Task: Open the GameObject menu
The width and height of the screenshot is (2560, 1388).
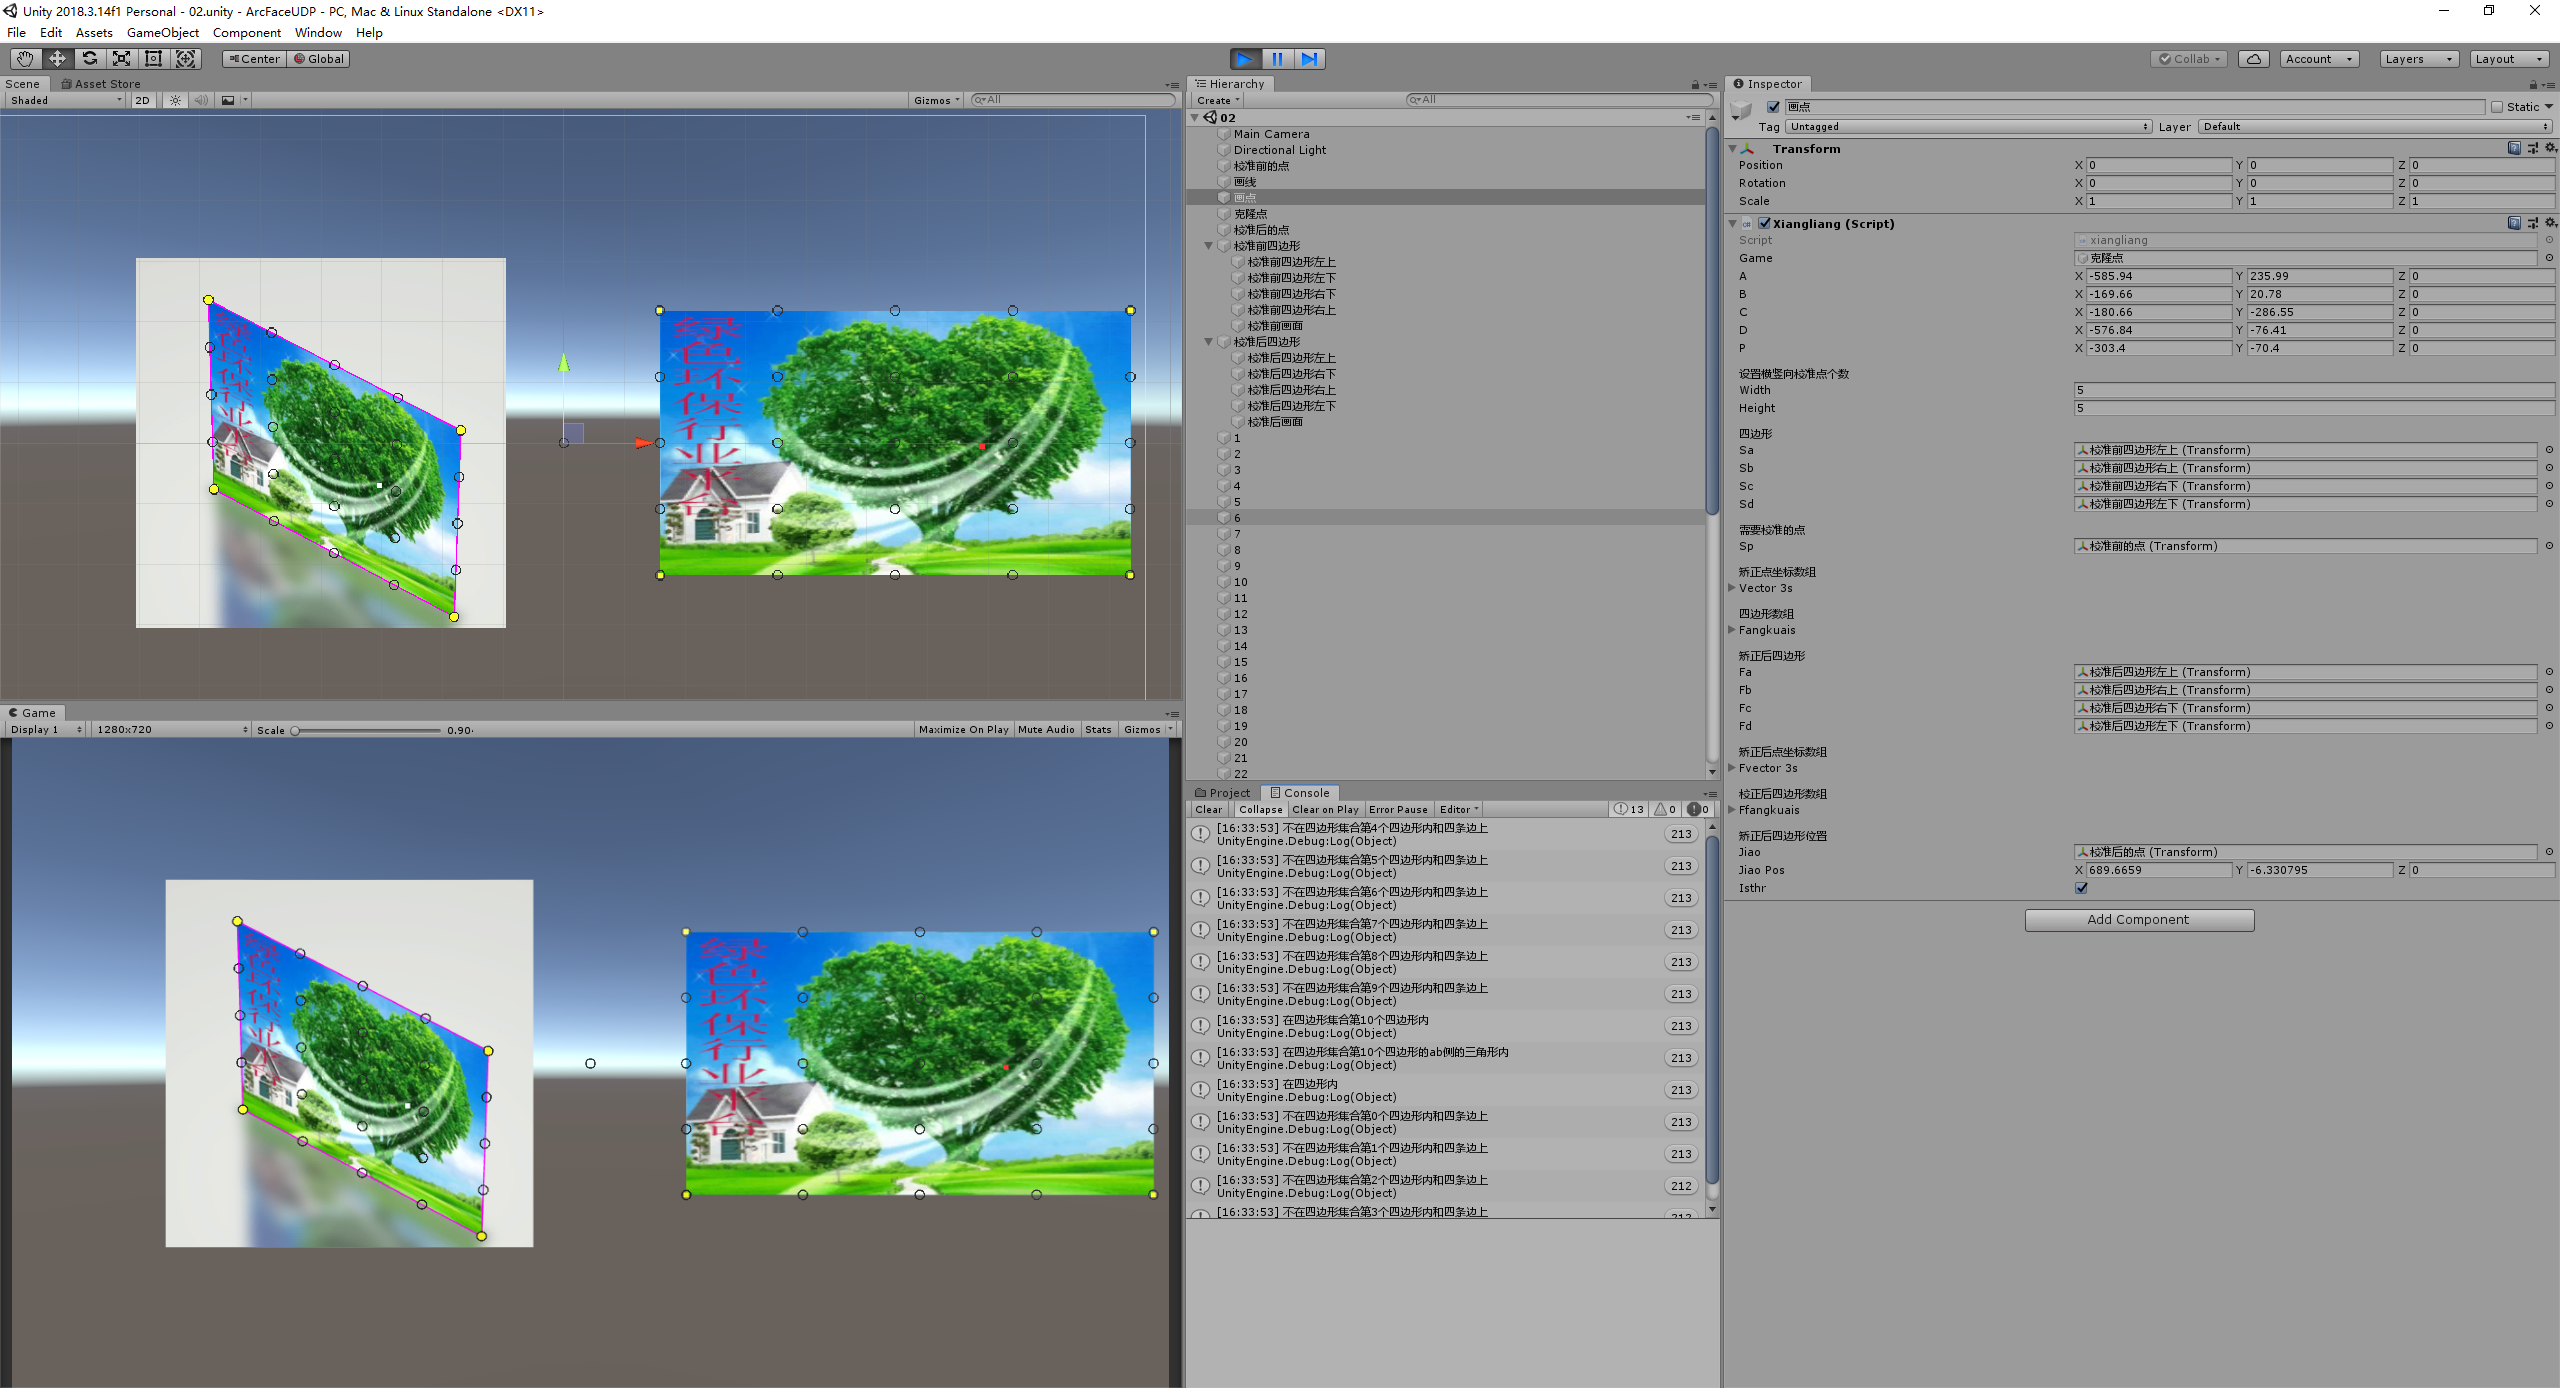Action: pyautogui.click(x=162, y=33)
